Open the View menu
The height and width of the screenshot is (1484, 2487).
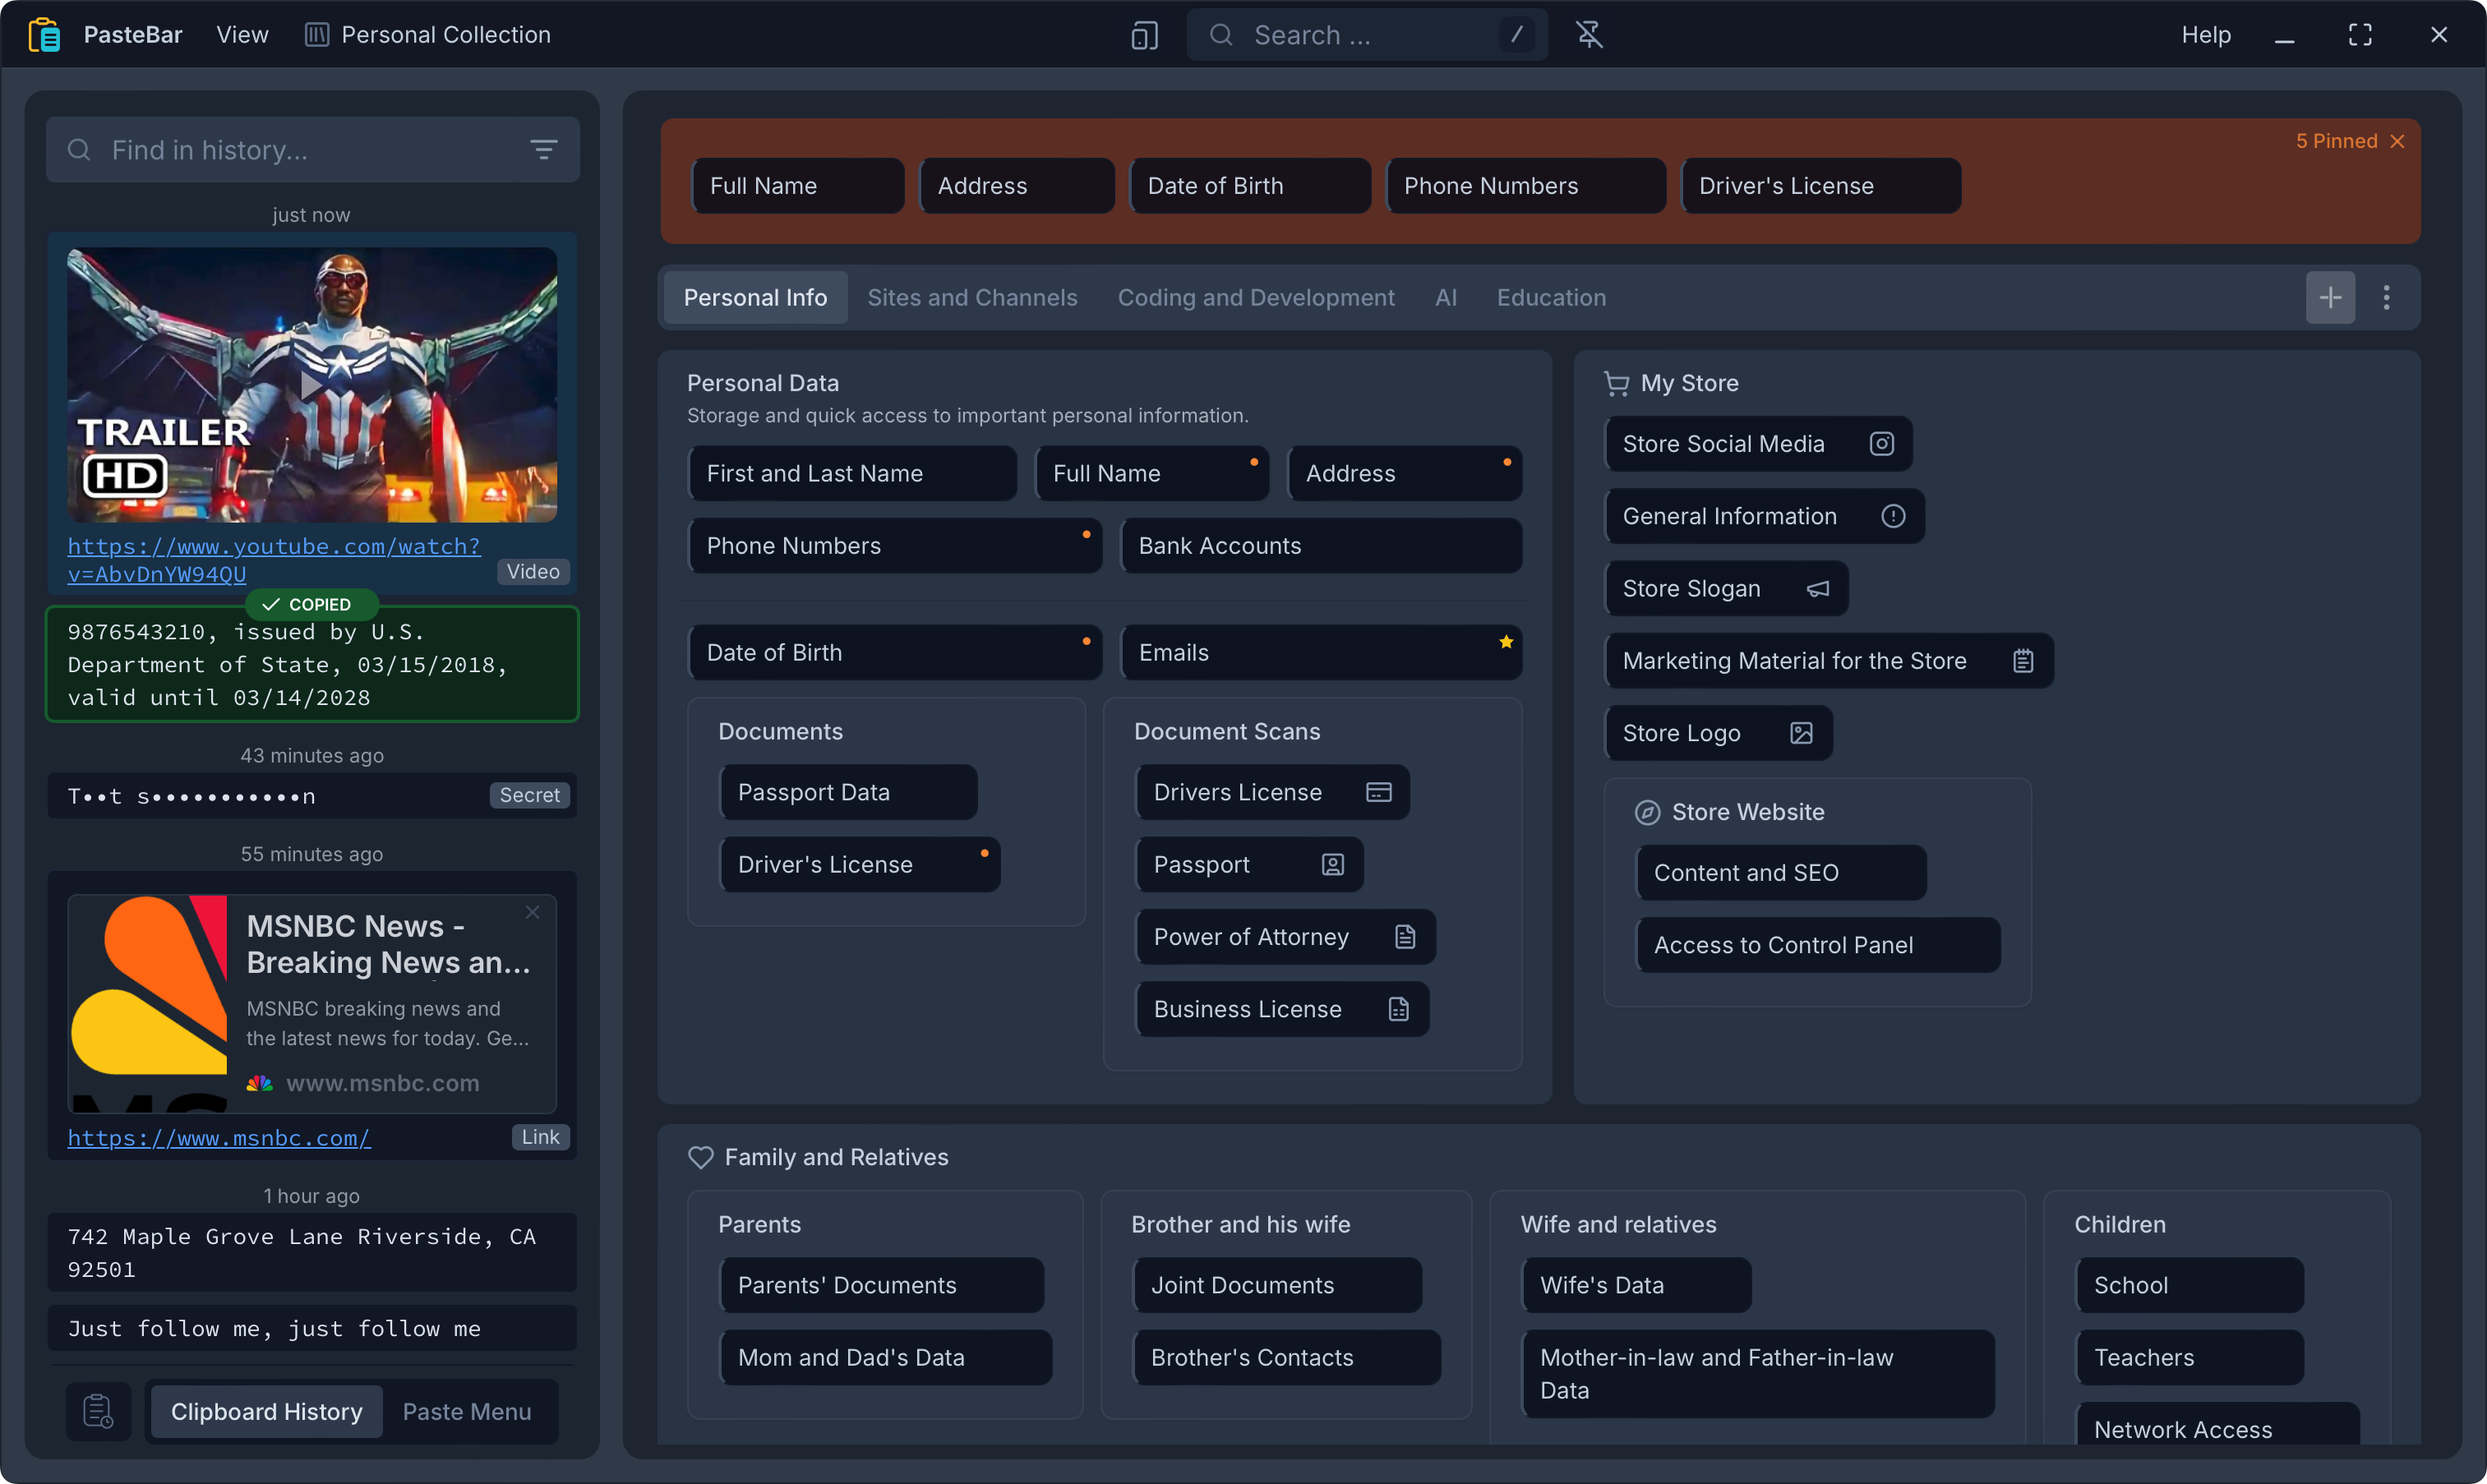[x=242, y=35]
